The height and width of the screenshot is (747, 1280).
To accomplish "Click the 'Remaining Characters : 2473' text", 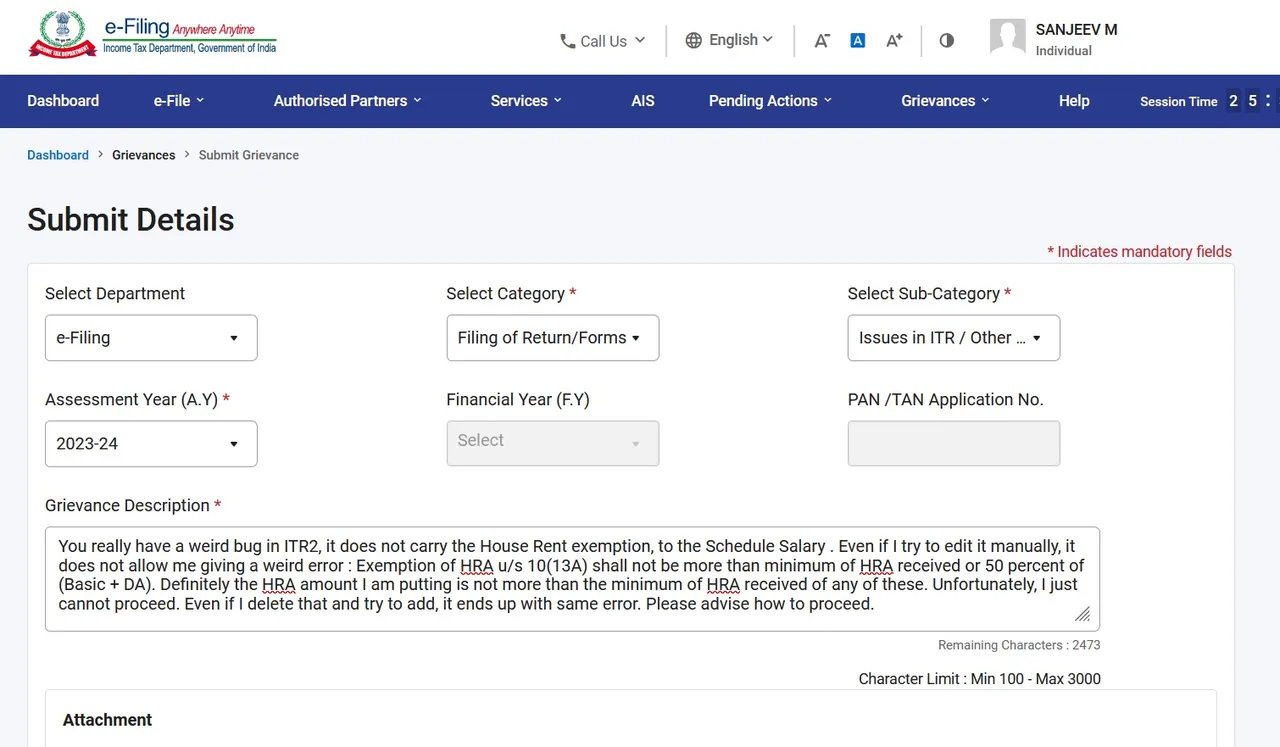I will click(x=1019, y=645).
